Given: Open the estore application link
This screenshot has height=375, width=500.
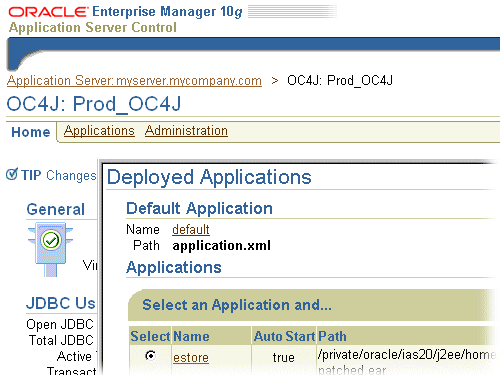Looking at the screenshot, I should pos(191,358).
